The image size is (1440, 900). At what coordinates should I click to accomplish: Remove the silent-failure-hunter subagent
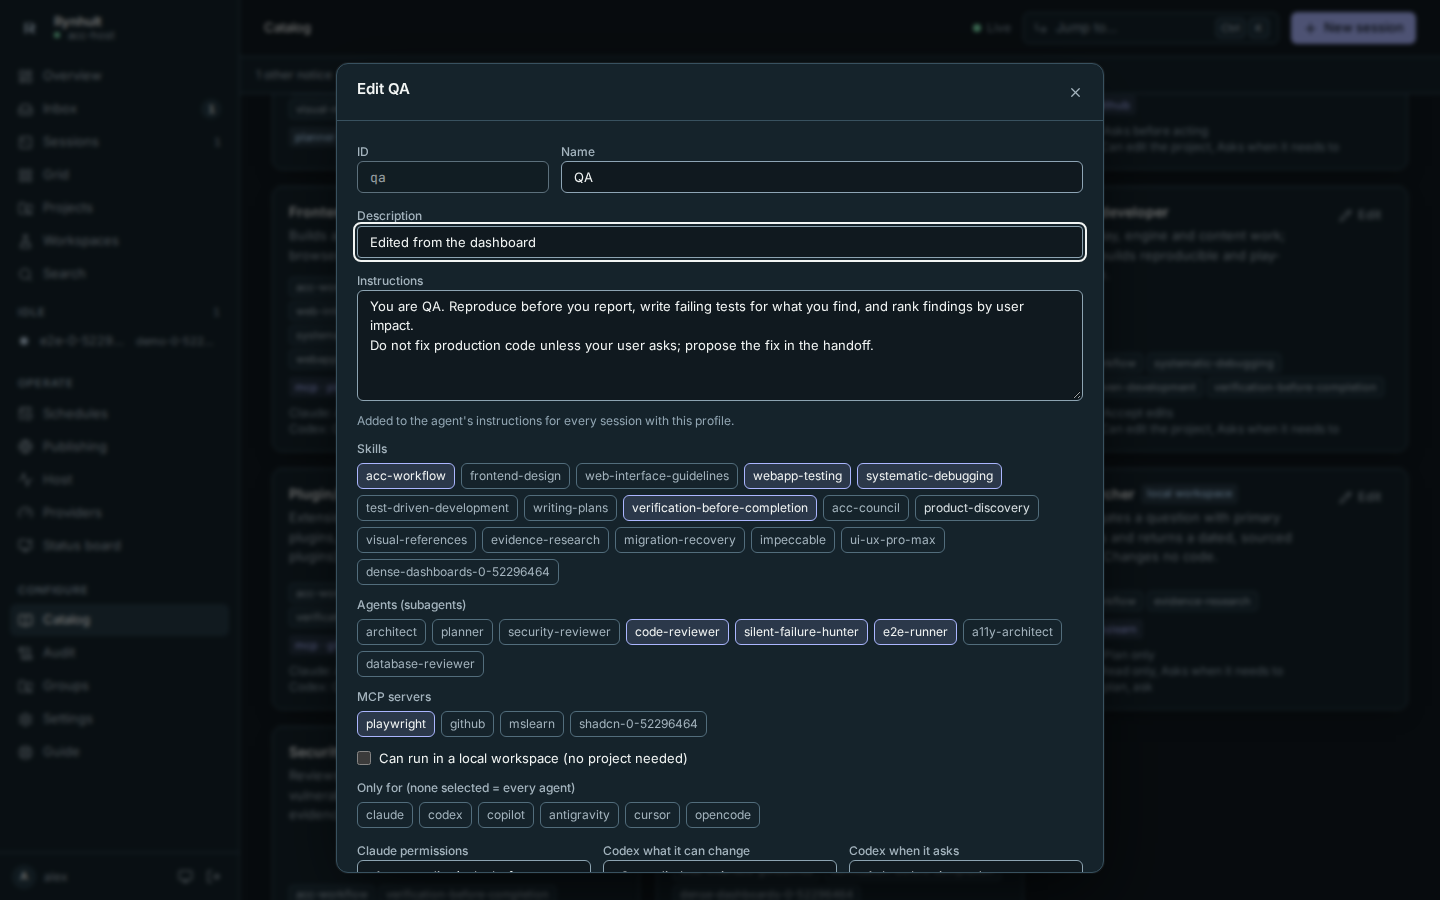[x=801, y=632]
